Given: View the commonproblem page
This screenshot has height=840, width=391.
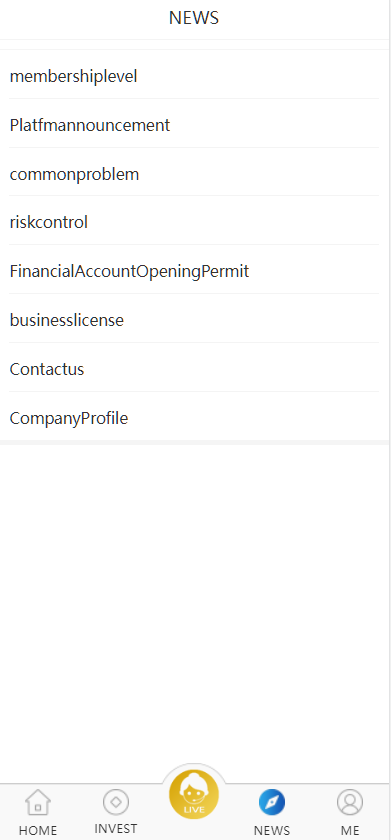Looking at the screenshot, I should click(194, 174).
